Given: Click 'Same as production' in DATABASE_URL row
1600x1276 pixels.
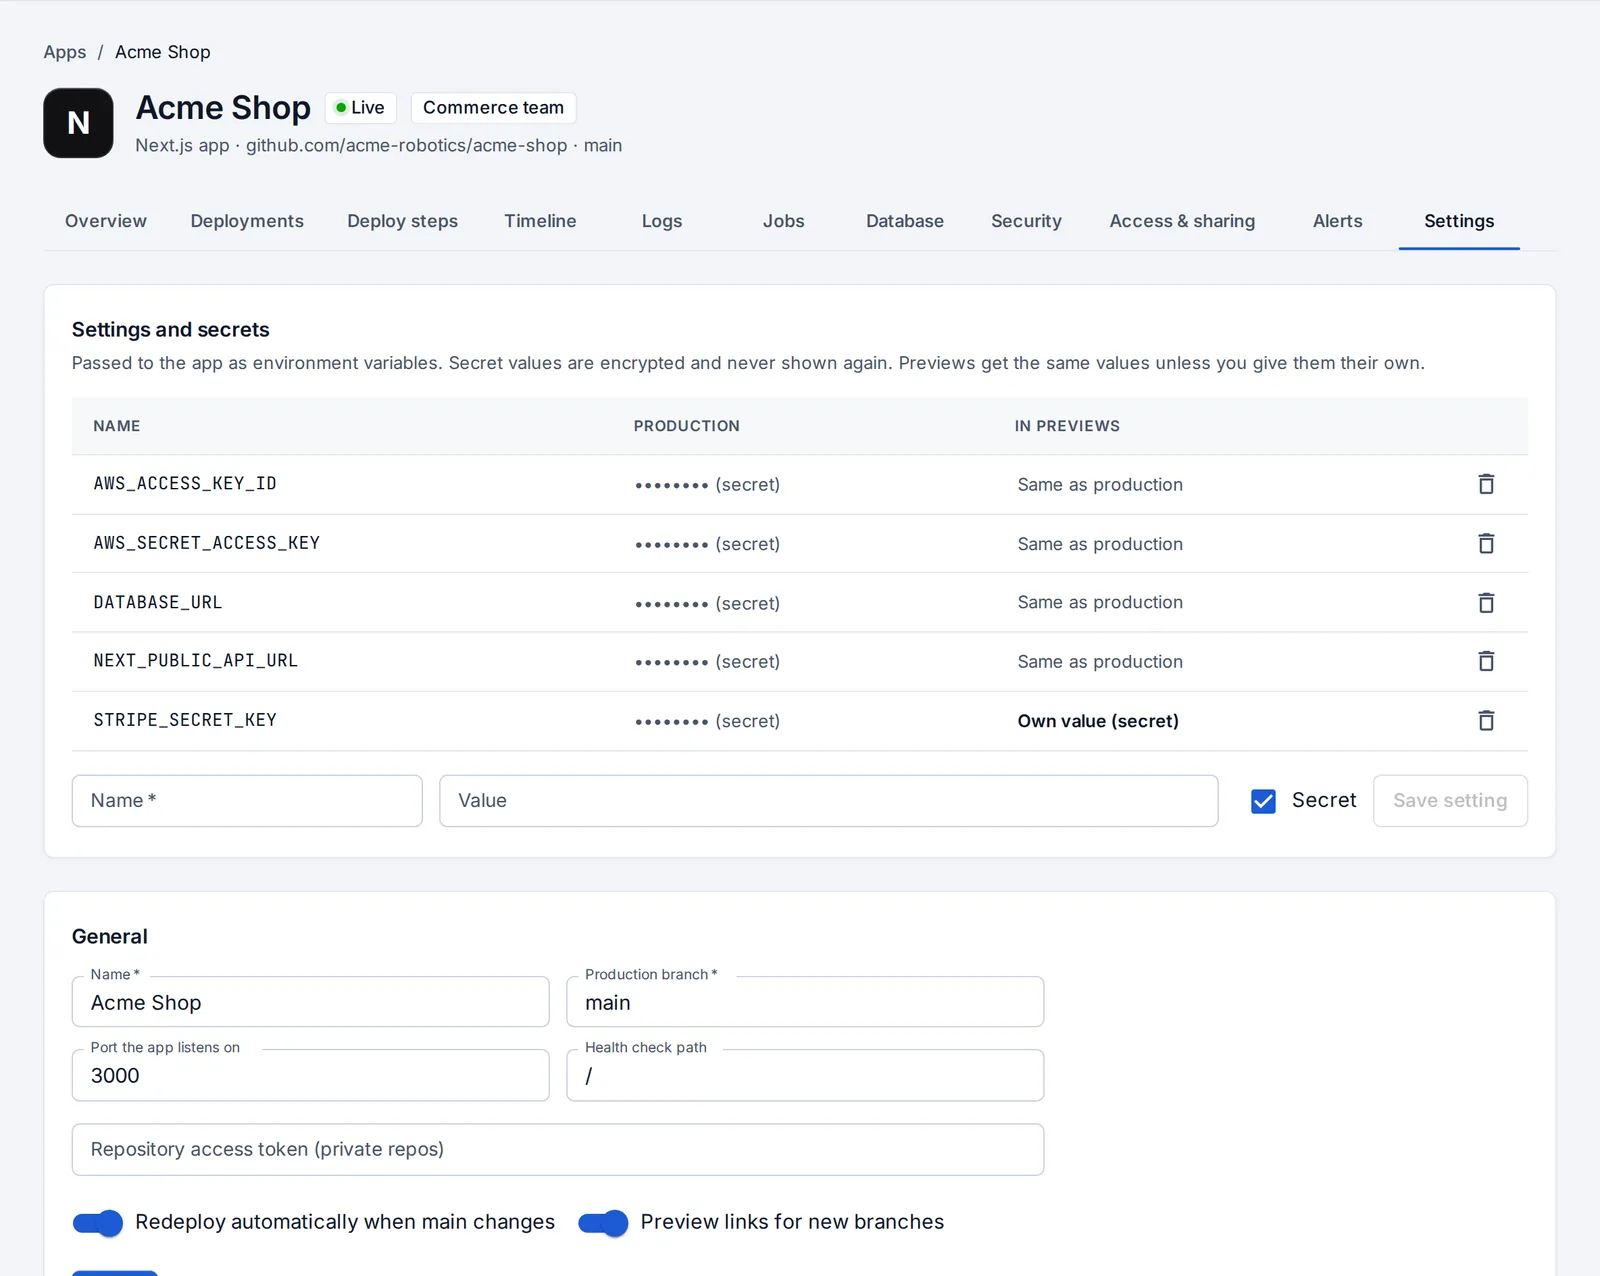Looking at the screenshot, I should [x=1100, y=602].
